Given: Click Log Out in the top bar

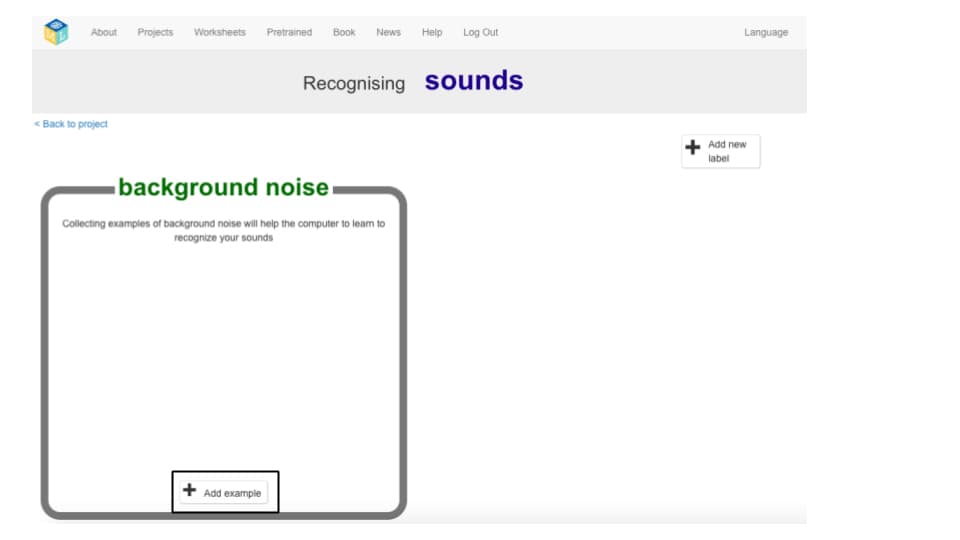Looking at the screenshot, I should click(481, 32).
